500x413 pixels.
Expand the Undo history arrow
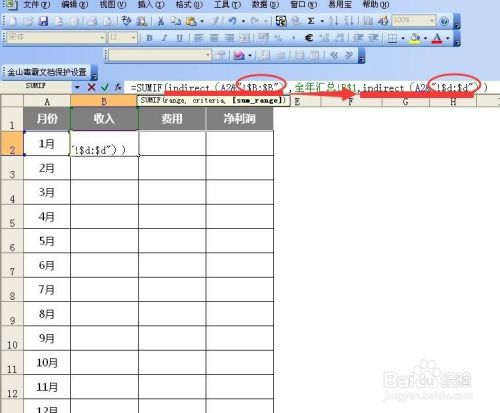[243, 21]
